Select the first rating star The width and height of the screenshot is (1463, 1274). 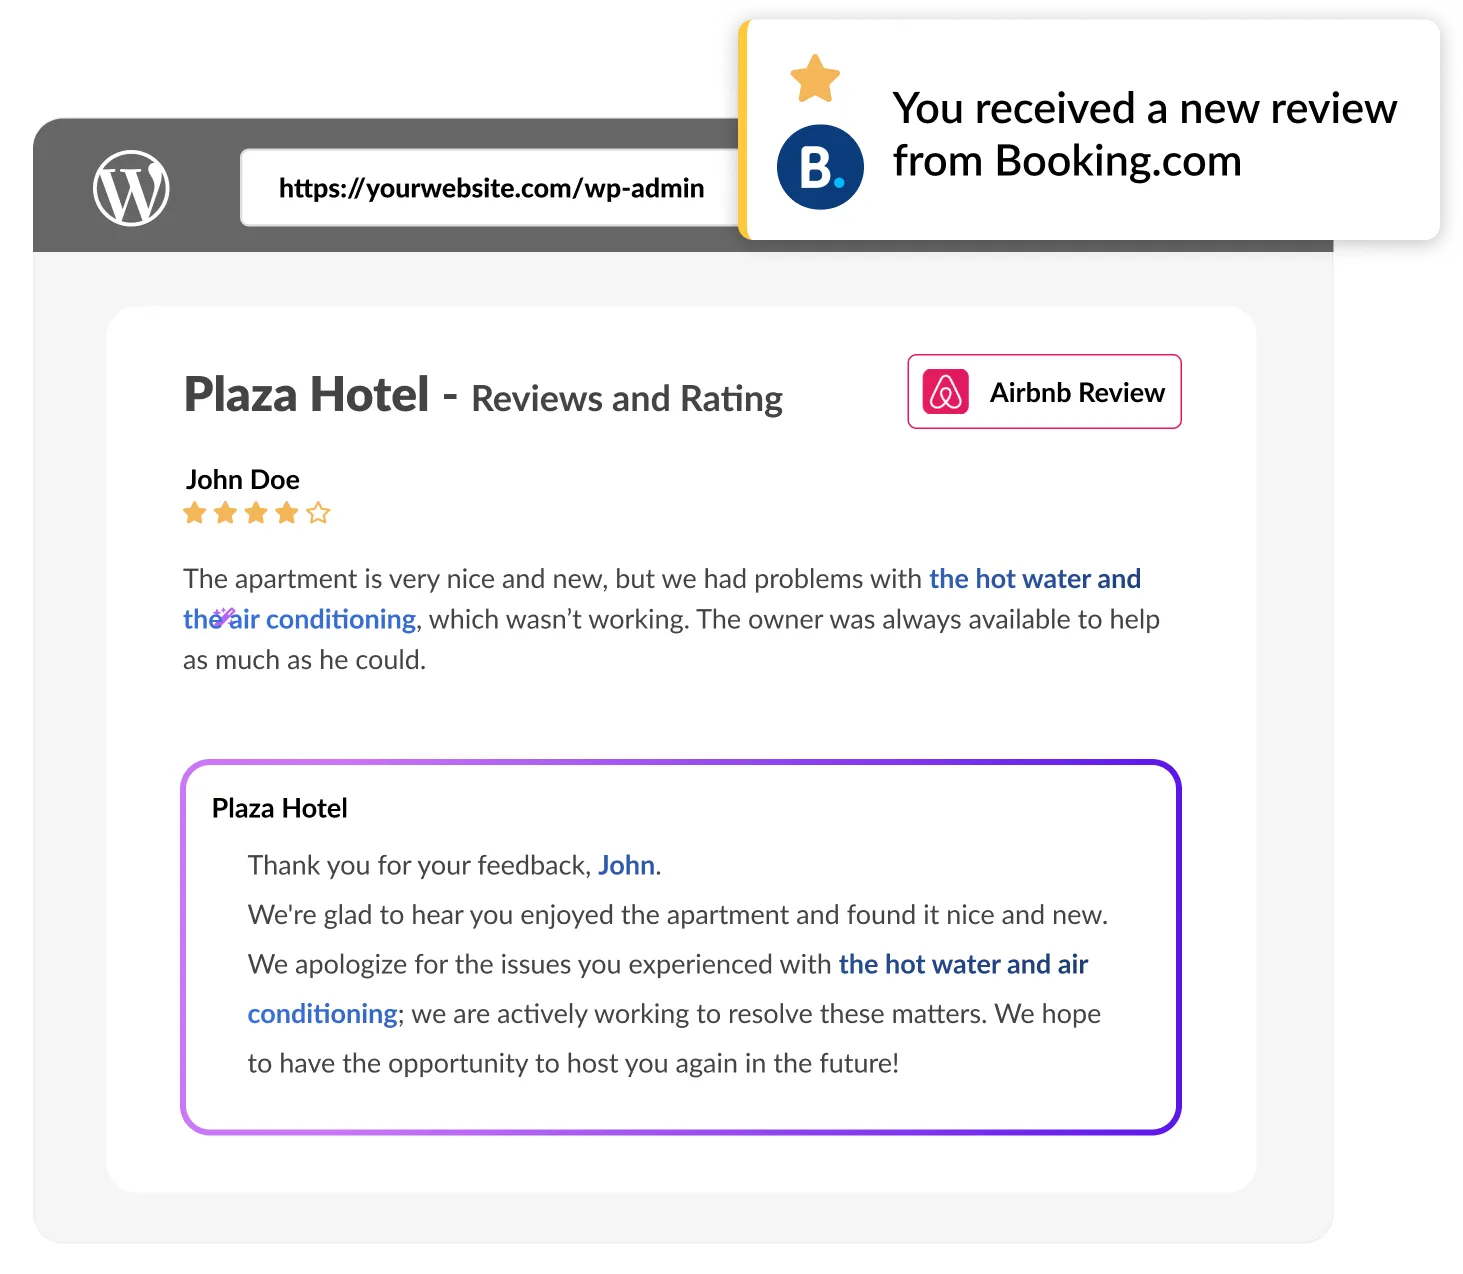[195, 513]
